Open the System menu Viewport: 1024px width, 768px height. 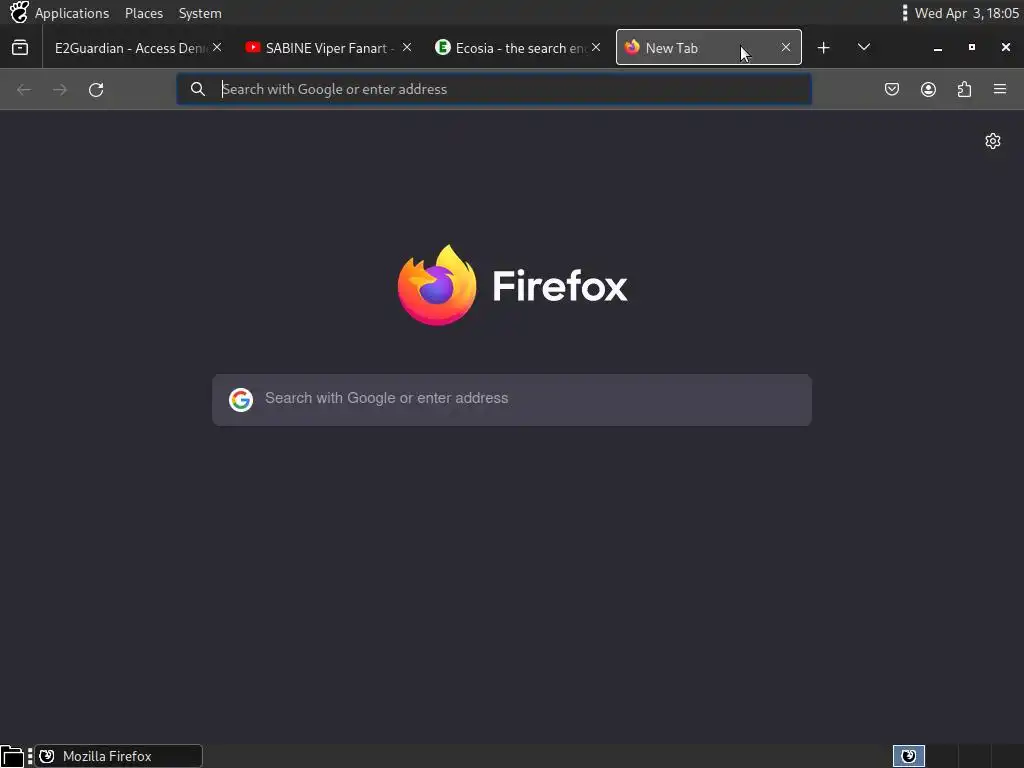coord(200,13)
